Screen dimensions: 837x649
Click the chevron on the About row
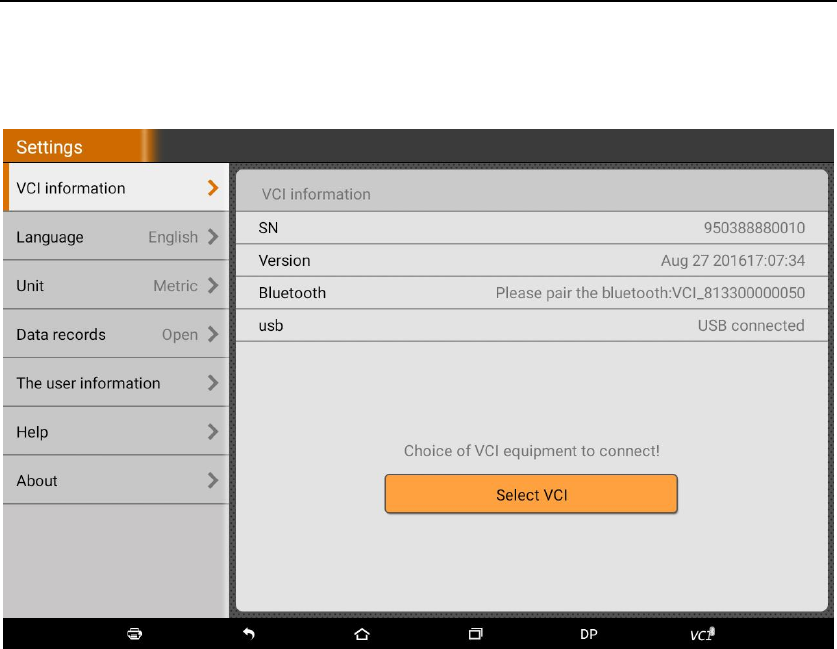213,480
